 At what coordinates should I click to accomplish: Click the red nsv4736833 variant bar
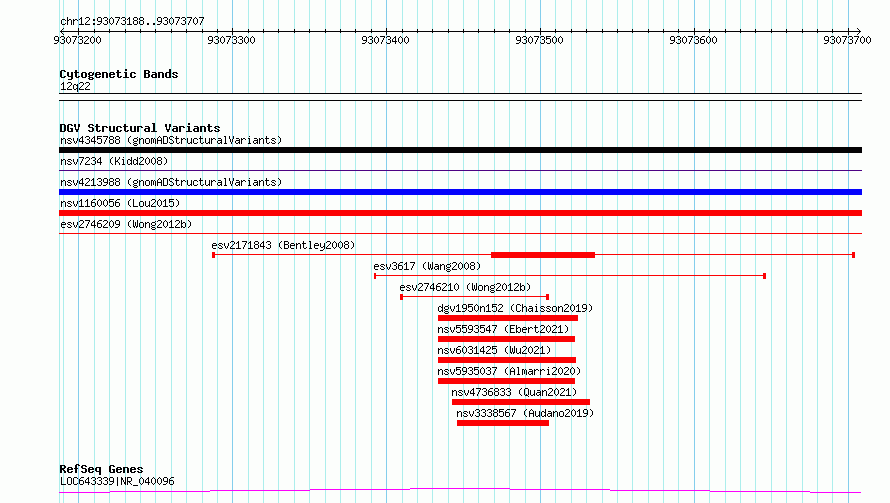pyautogui.click(x=521, y=402)
